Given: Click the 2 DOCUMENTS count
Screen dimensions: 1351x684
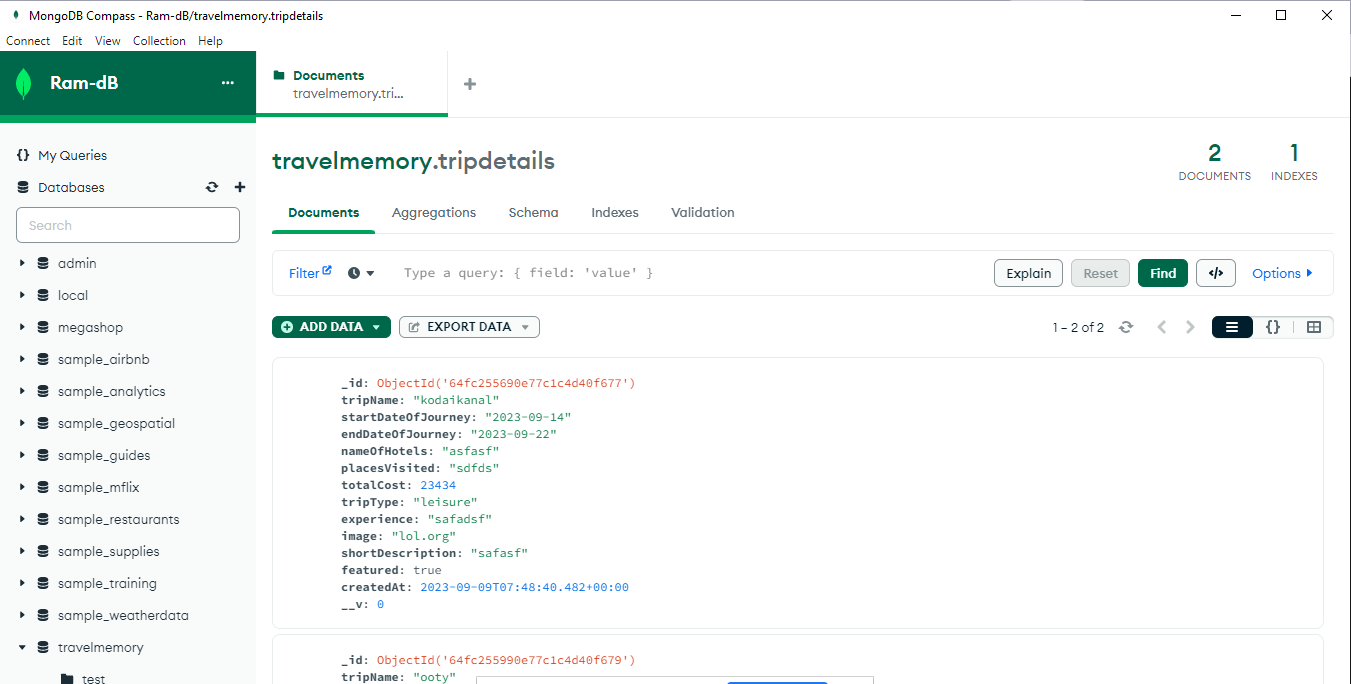Looking at the screenshot, I should pyautogui.click(x=1215, y=163).
